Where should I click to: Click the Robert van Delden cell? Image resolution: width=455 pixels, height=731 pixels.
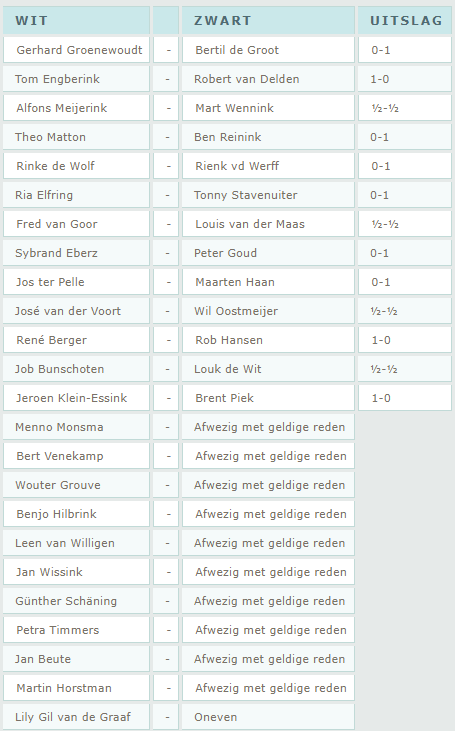click(268, 79)
